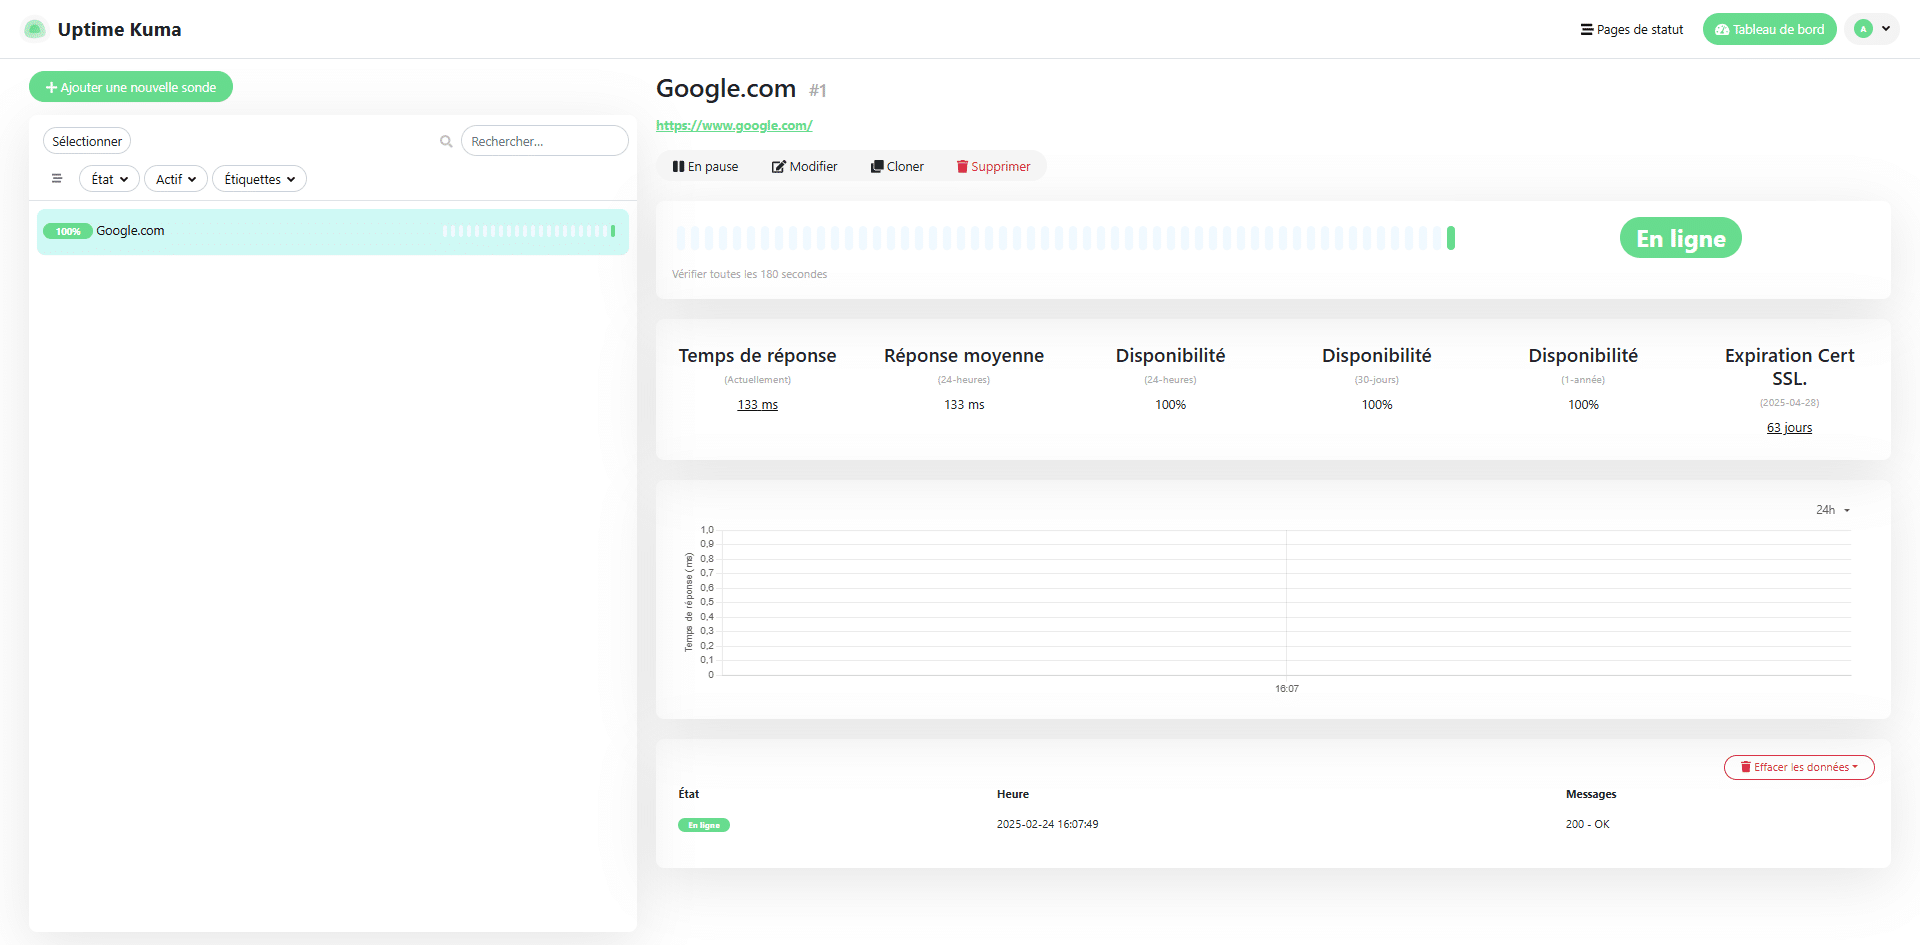
Task: Open the user avatar profile menu
Action: click(1871, 29)
